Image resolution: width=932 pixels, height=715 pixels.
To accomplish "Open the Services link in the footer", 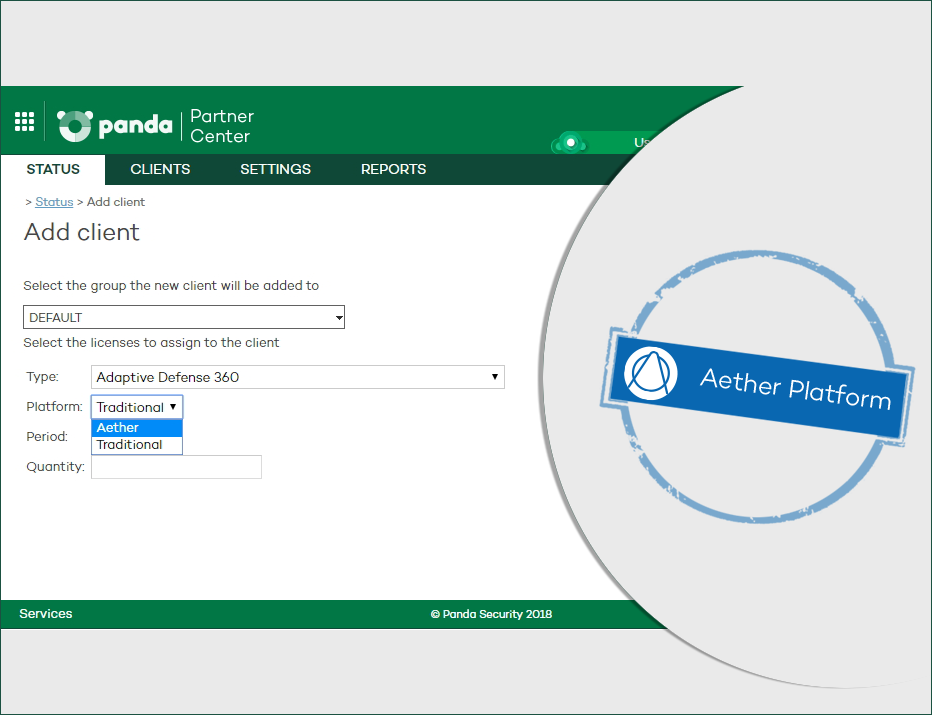I will [x=46, y=614].
